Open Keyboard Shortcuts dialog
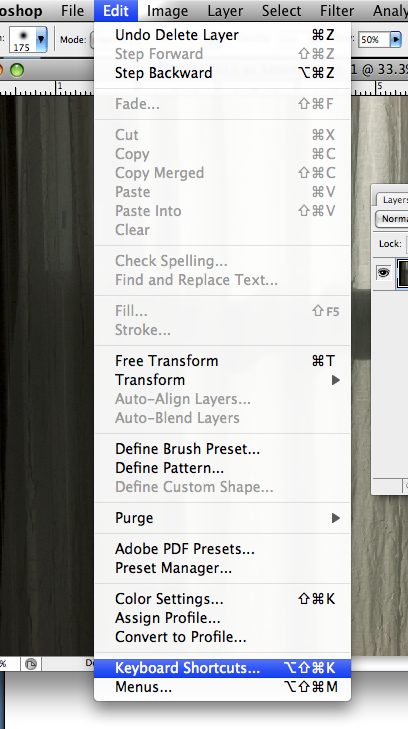The image size is (408, 729). 223,668
